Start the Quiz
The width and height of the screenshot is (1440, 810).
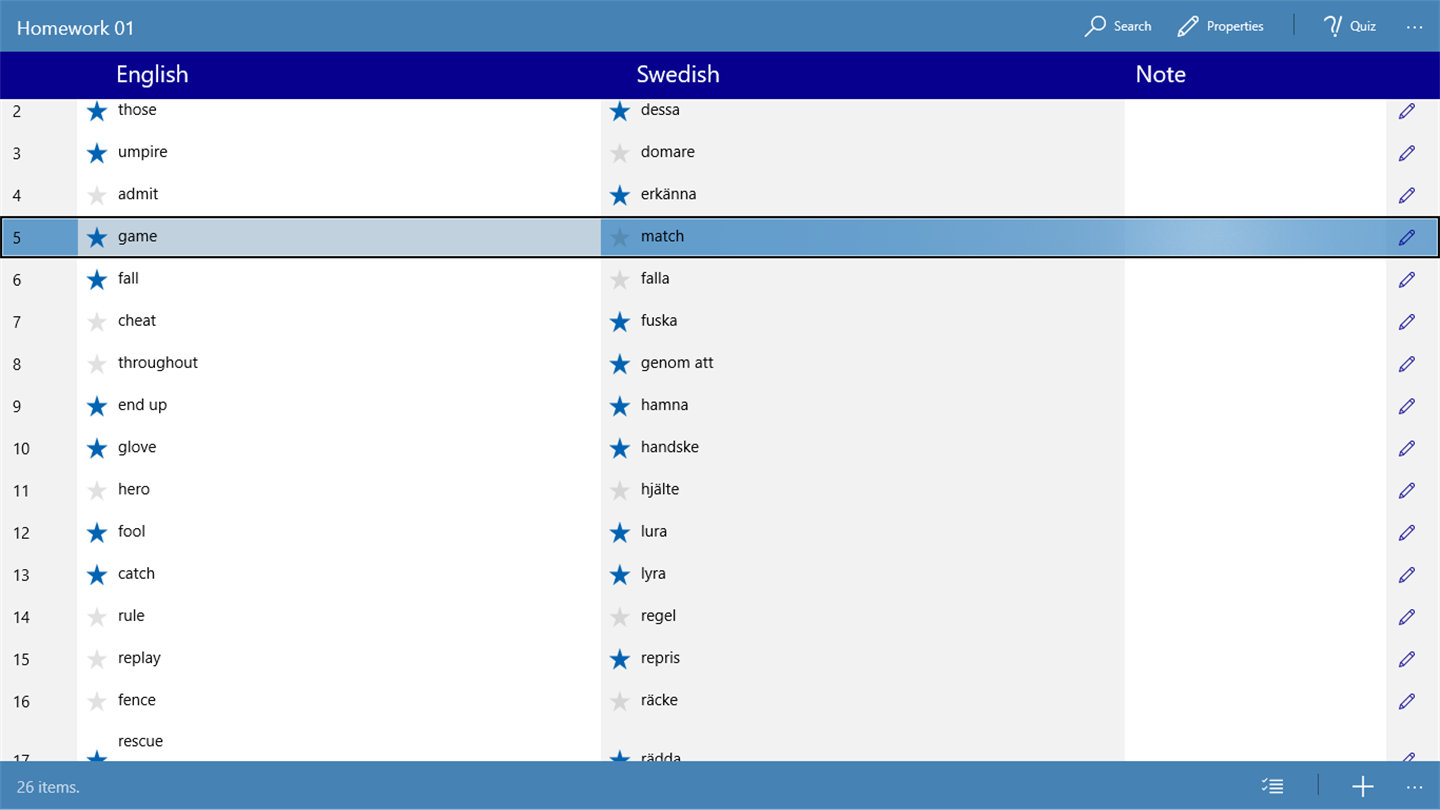click(x=1349, y=26)
